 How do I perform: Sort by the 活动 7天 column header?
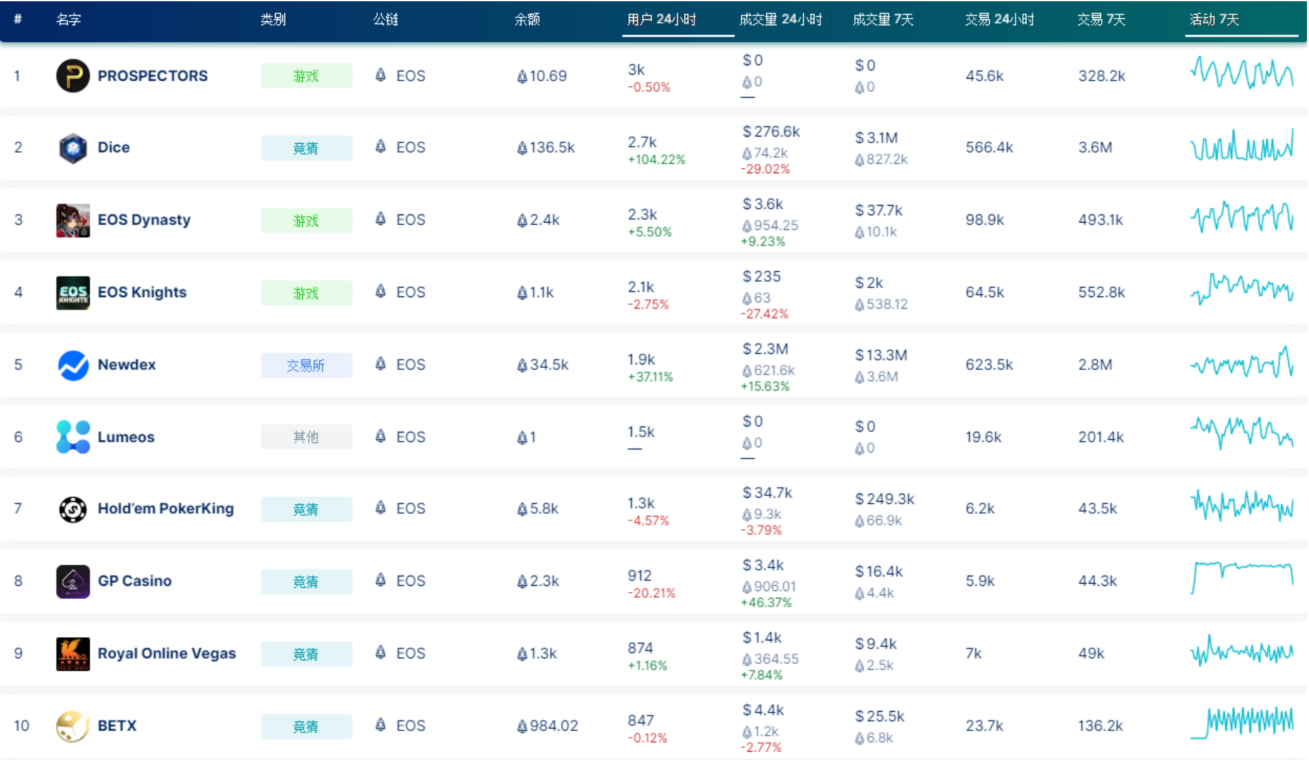[x=1214, y=19]
